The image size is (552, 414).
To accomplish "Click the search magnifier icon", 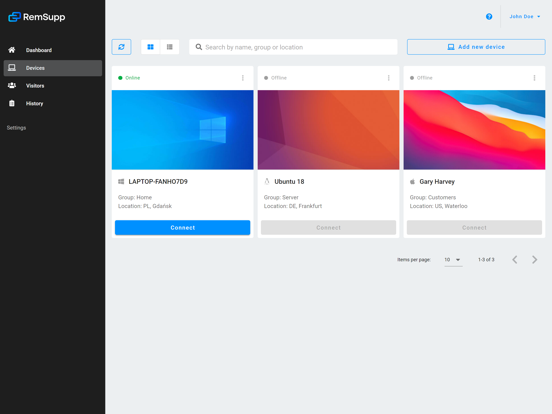I will pyautogui.click(x=199, y=47).
